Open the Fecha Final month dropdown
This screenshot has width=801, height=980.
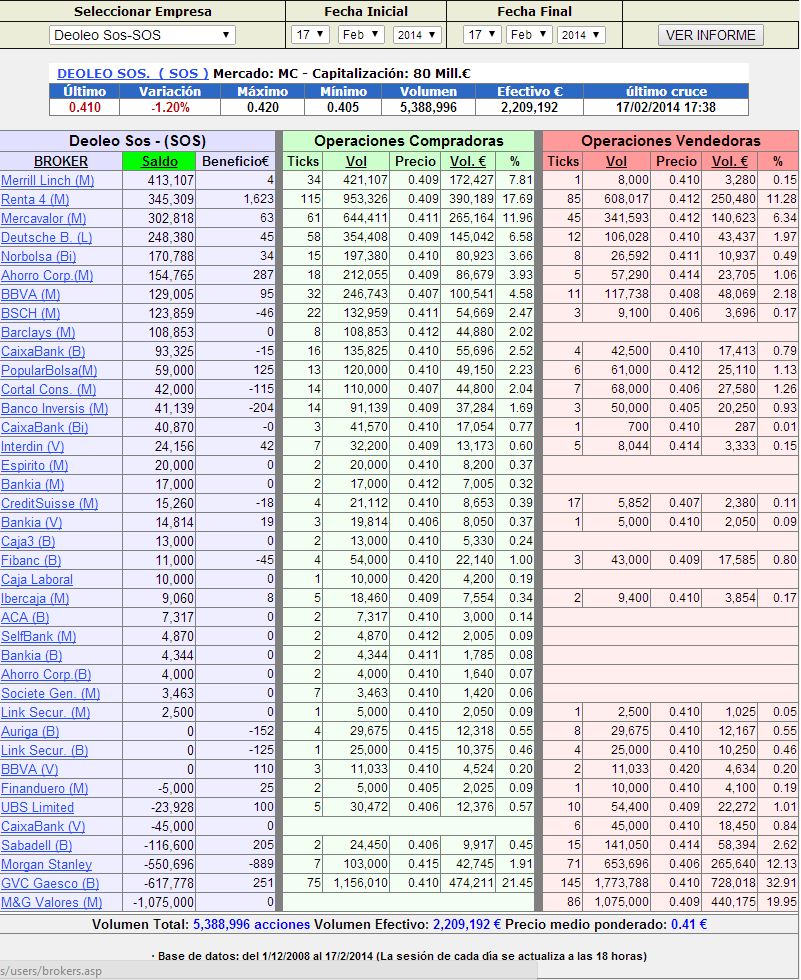tap(529, 35)
